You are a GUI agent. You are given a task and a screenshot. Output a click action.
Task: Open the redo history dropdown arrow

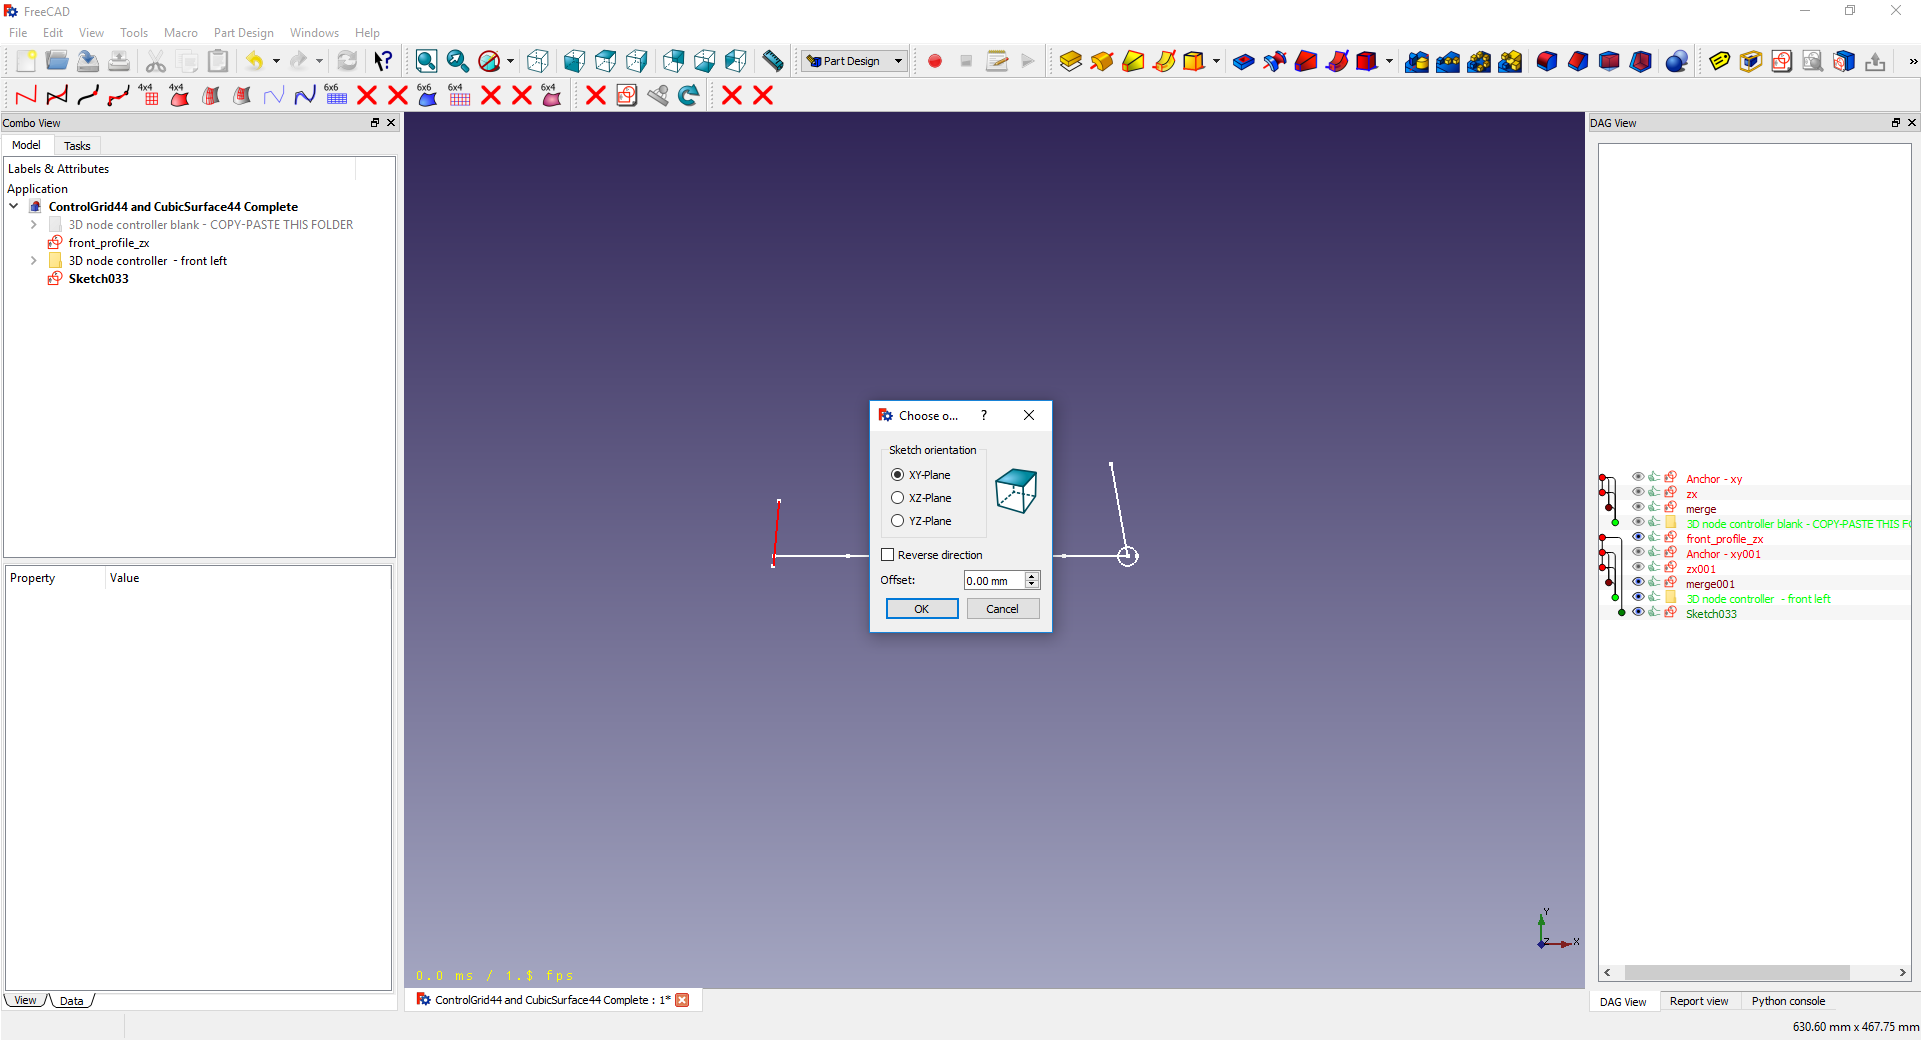point(319,61)
